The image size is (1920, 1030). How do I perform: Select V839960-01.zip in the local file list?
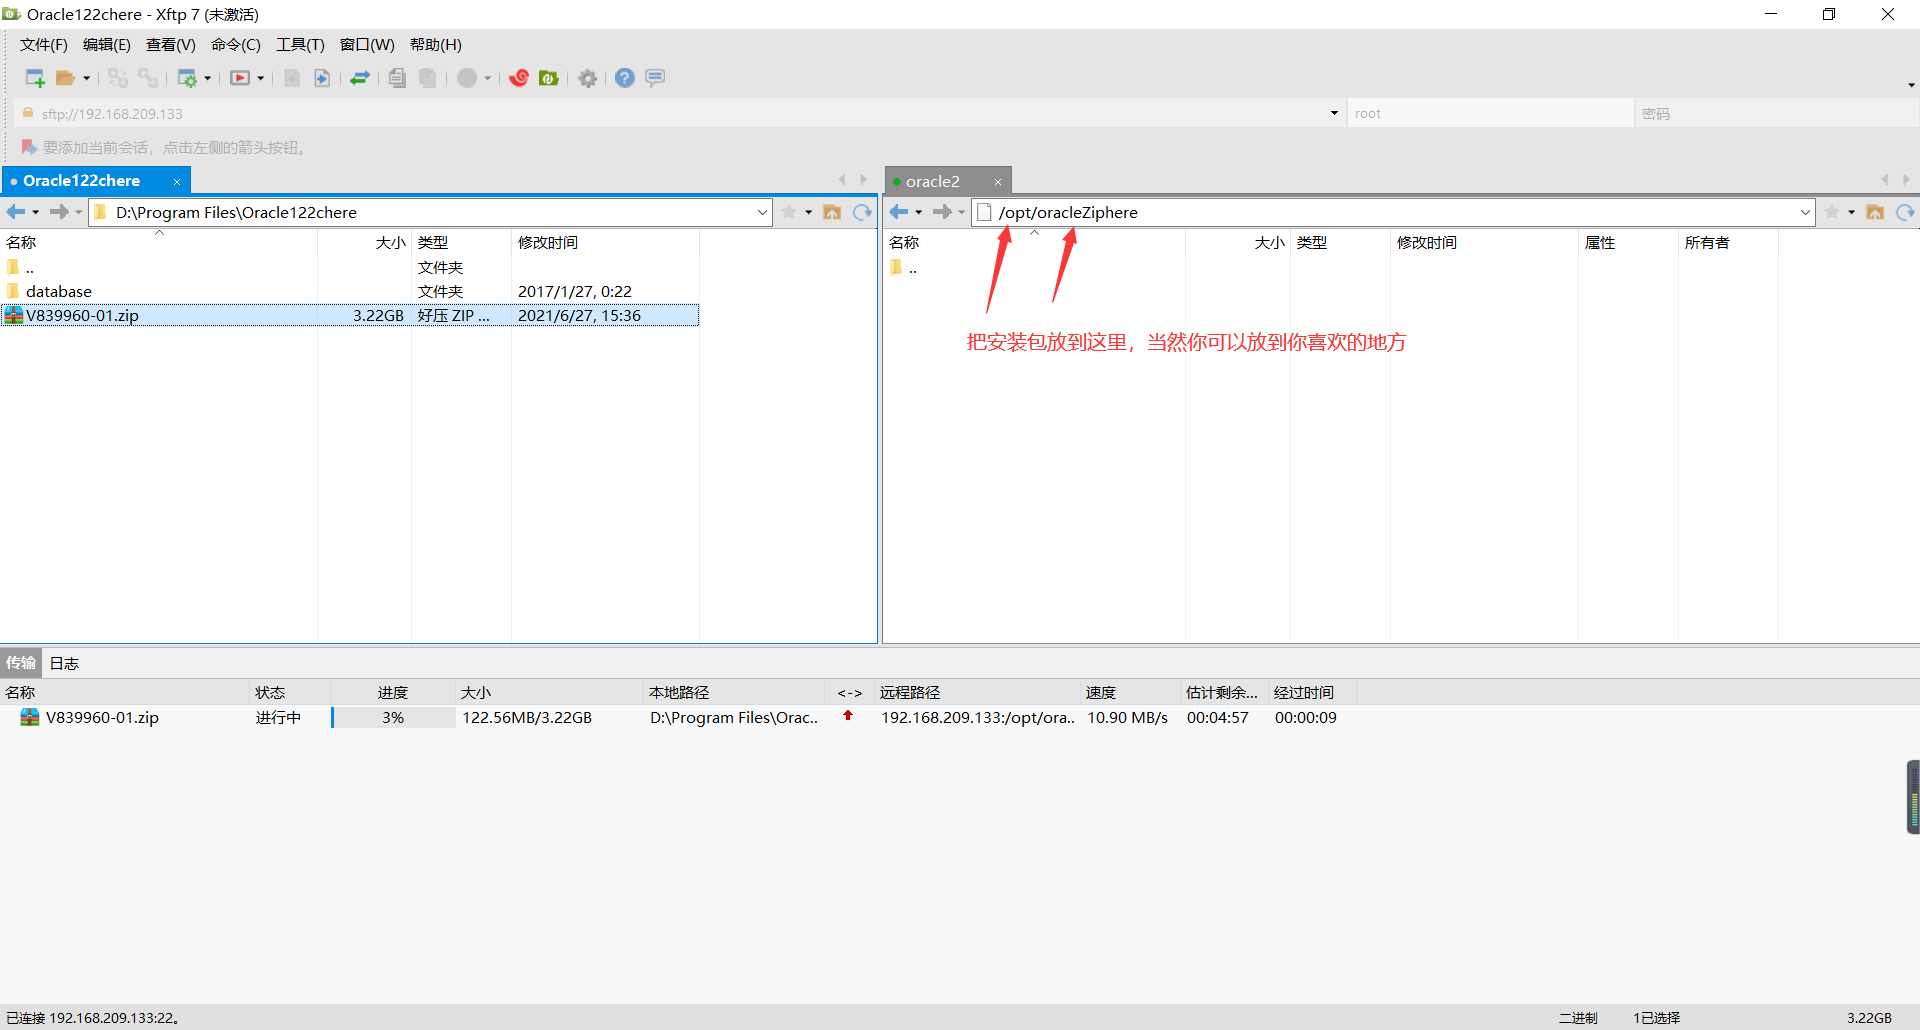[x=350, y=315]
